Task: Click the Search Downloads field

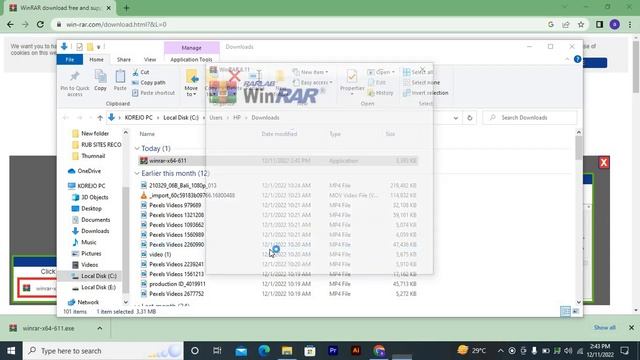Action: pyautogui.click(x=530, y=118)
